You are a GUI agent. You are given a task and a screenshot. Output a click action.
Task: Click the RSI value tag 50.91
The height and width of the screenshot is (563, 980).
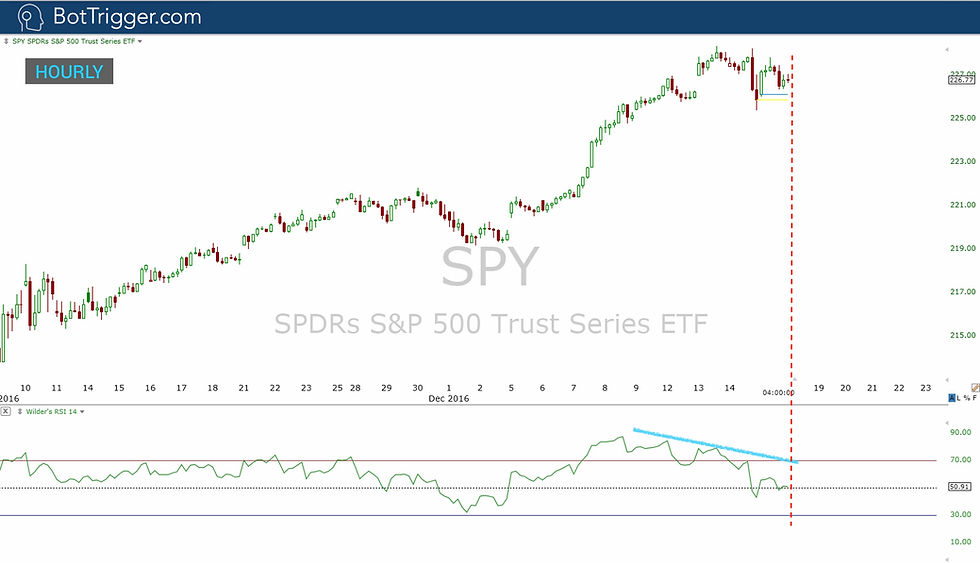point(959,487)
